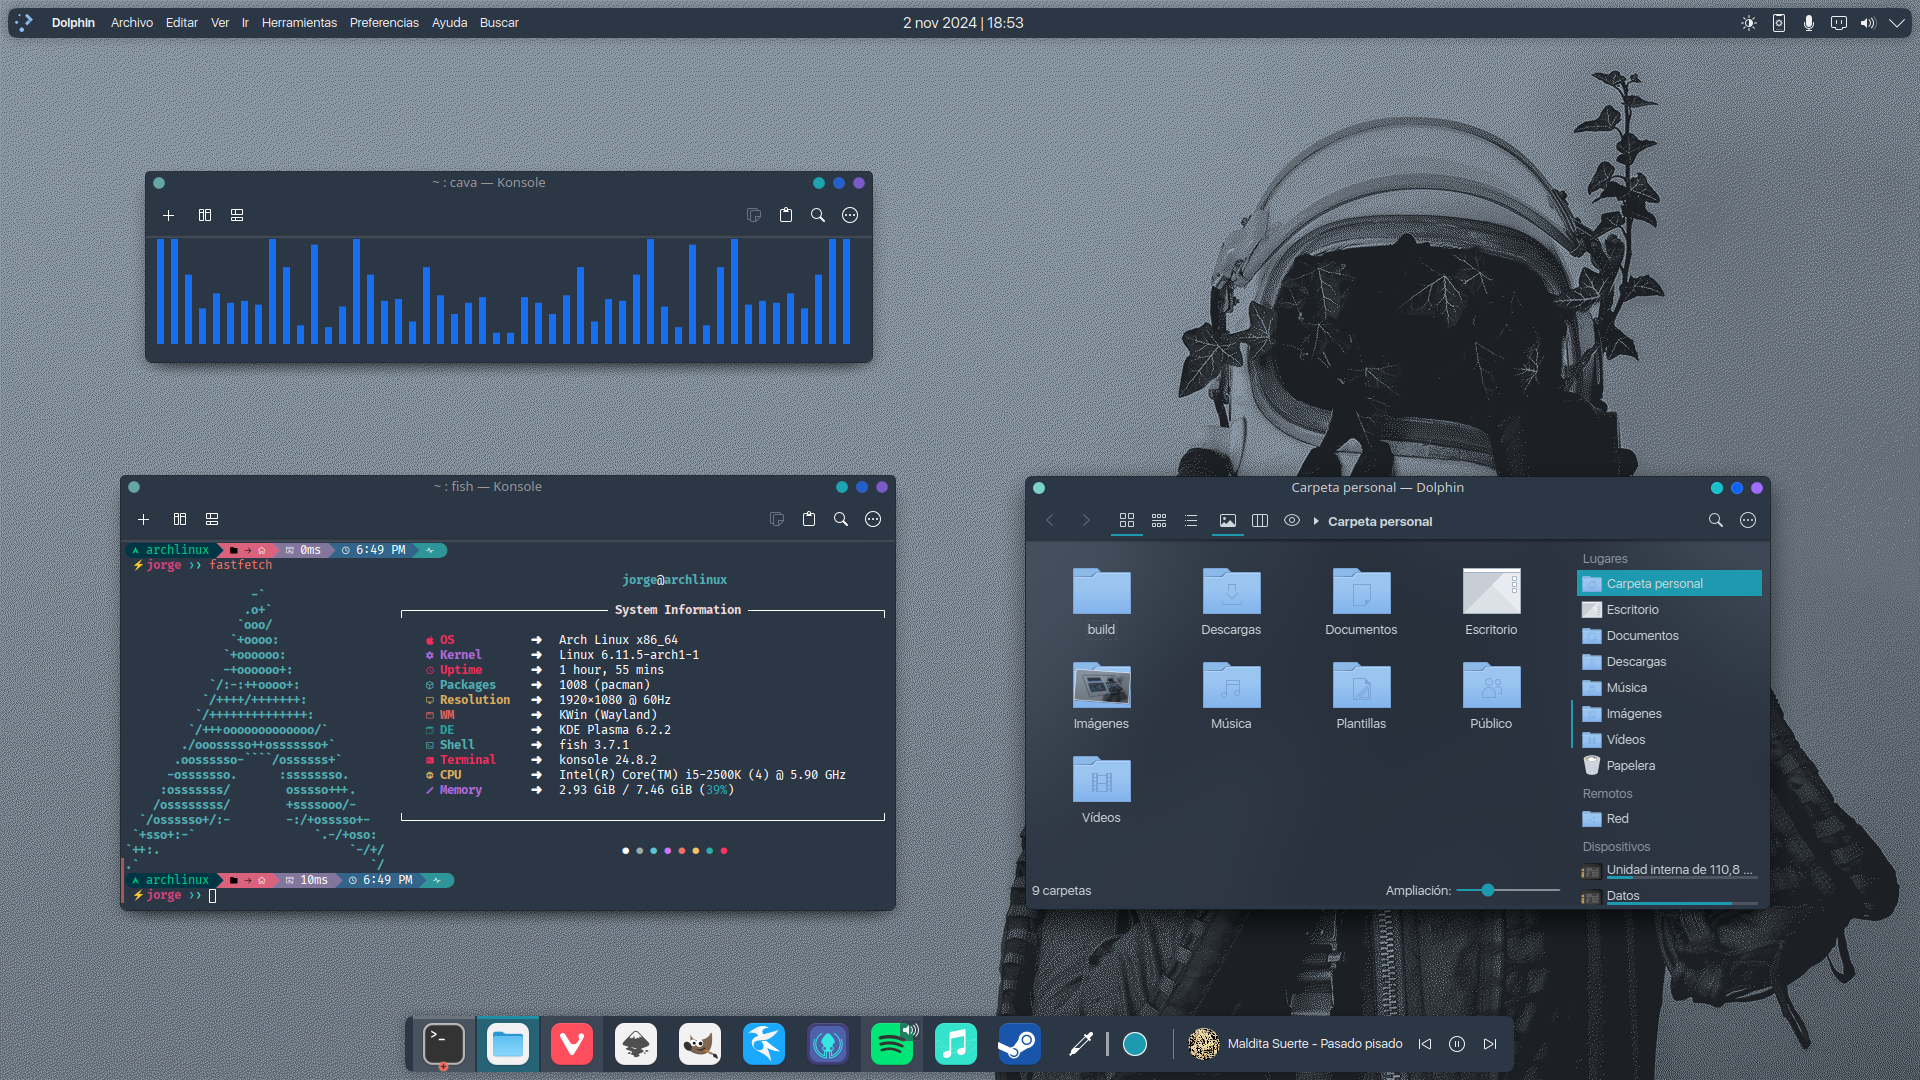
Task: Open Buscar menu in top bar
Action: 499,22
